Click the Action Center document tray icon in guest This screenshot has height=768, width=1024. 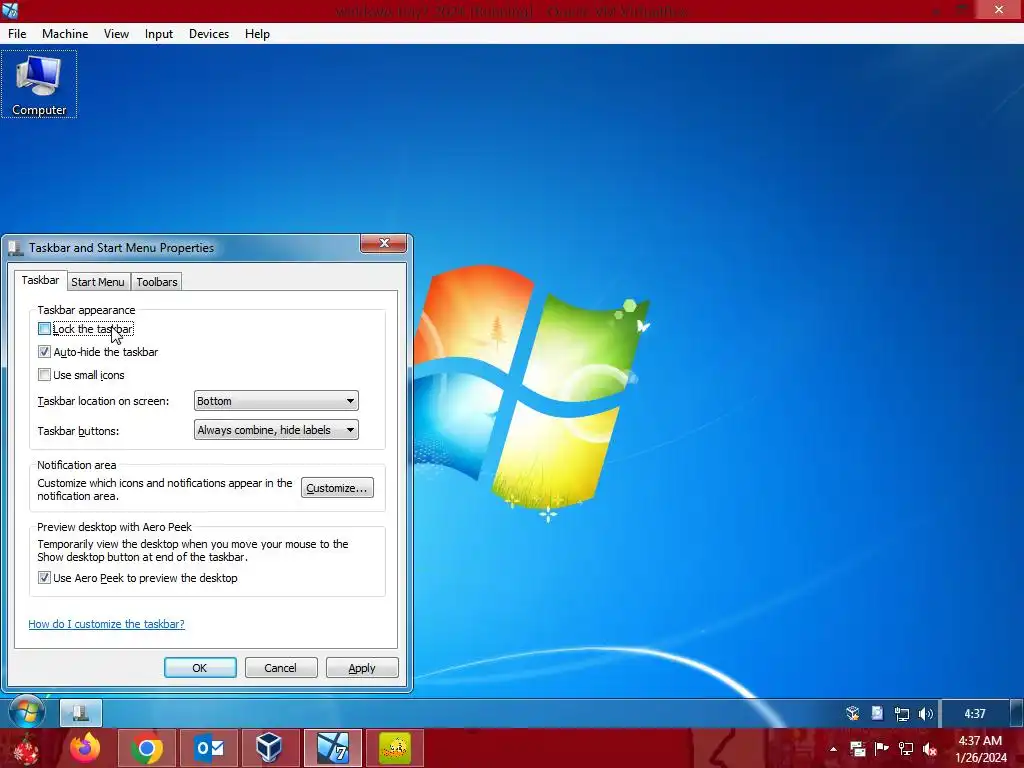click(877, 713)
